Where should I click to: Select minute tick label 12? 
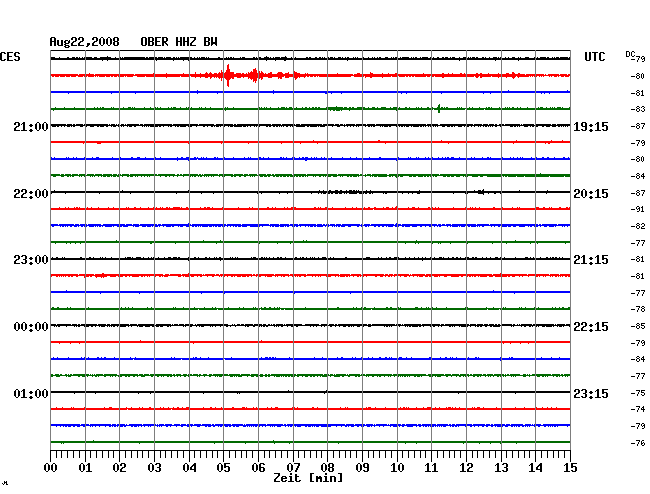(x=466, y=467)
